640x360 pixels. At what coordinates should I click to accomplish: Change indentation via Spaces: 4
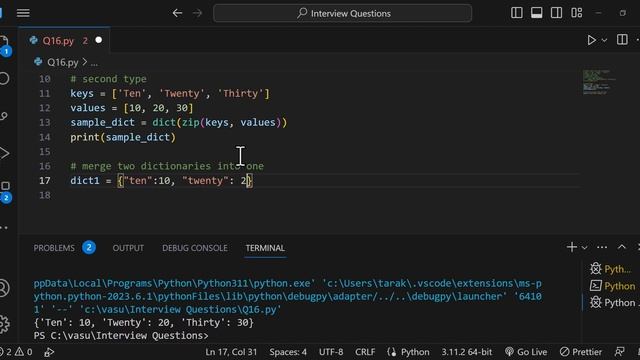[288, 352]
